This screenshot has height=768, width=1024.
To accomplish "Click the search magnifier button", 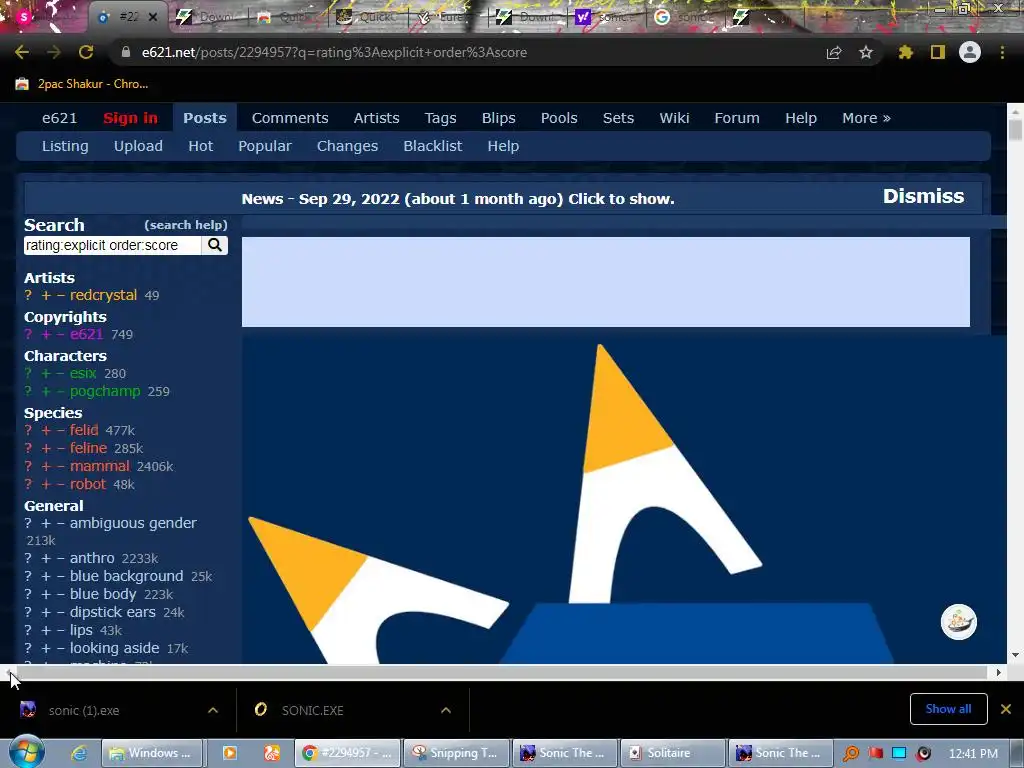I will 215,246.
